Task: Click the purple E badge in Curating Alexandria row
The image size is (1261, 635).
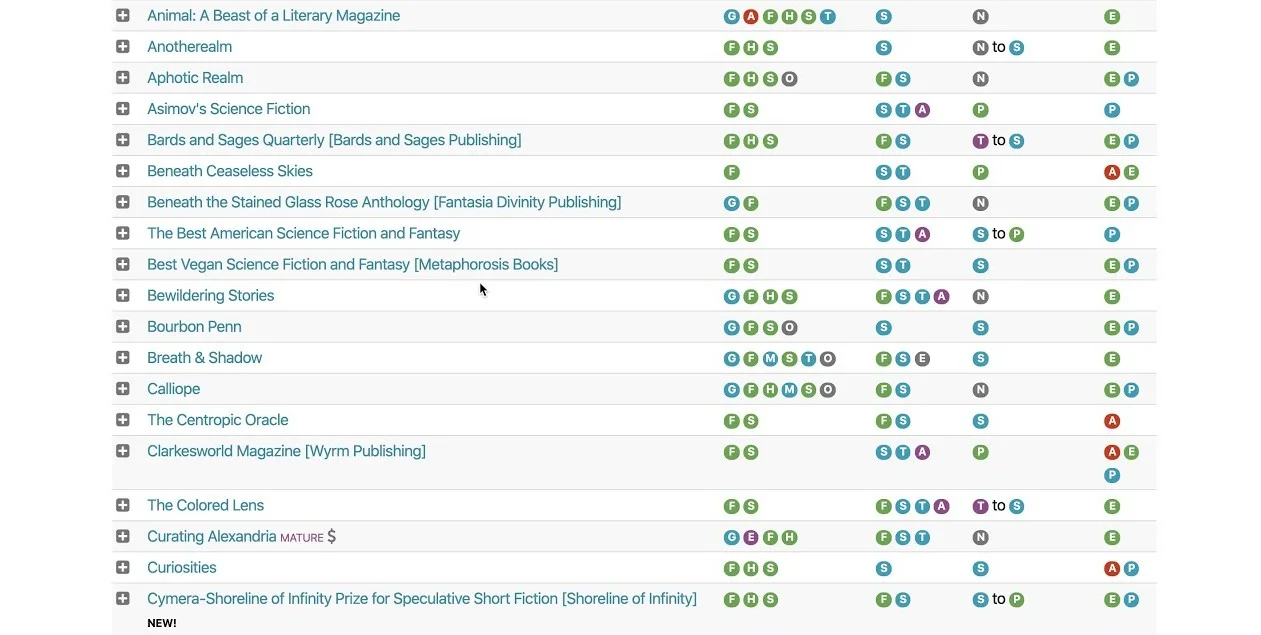Action: point(751,538)
